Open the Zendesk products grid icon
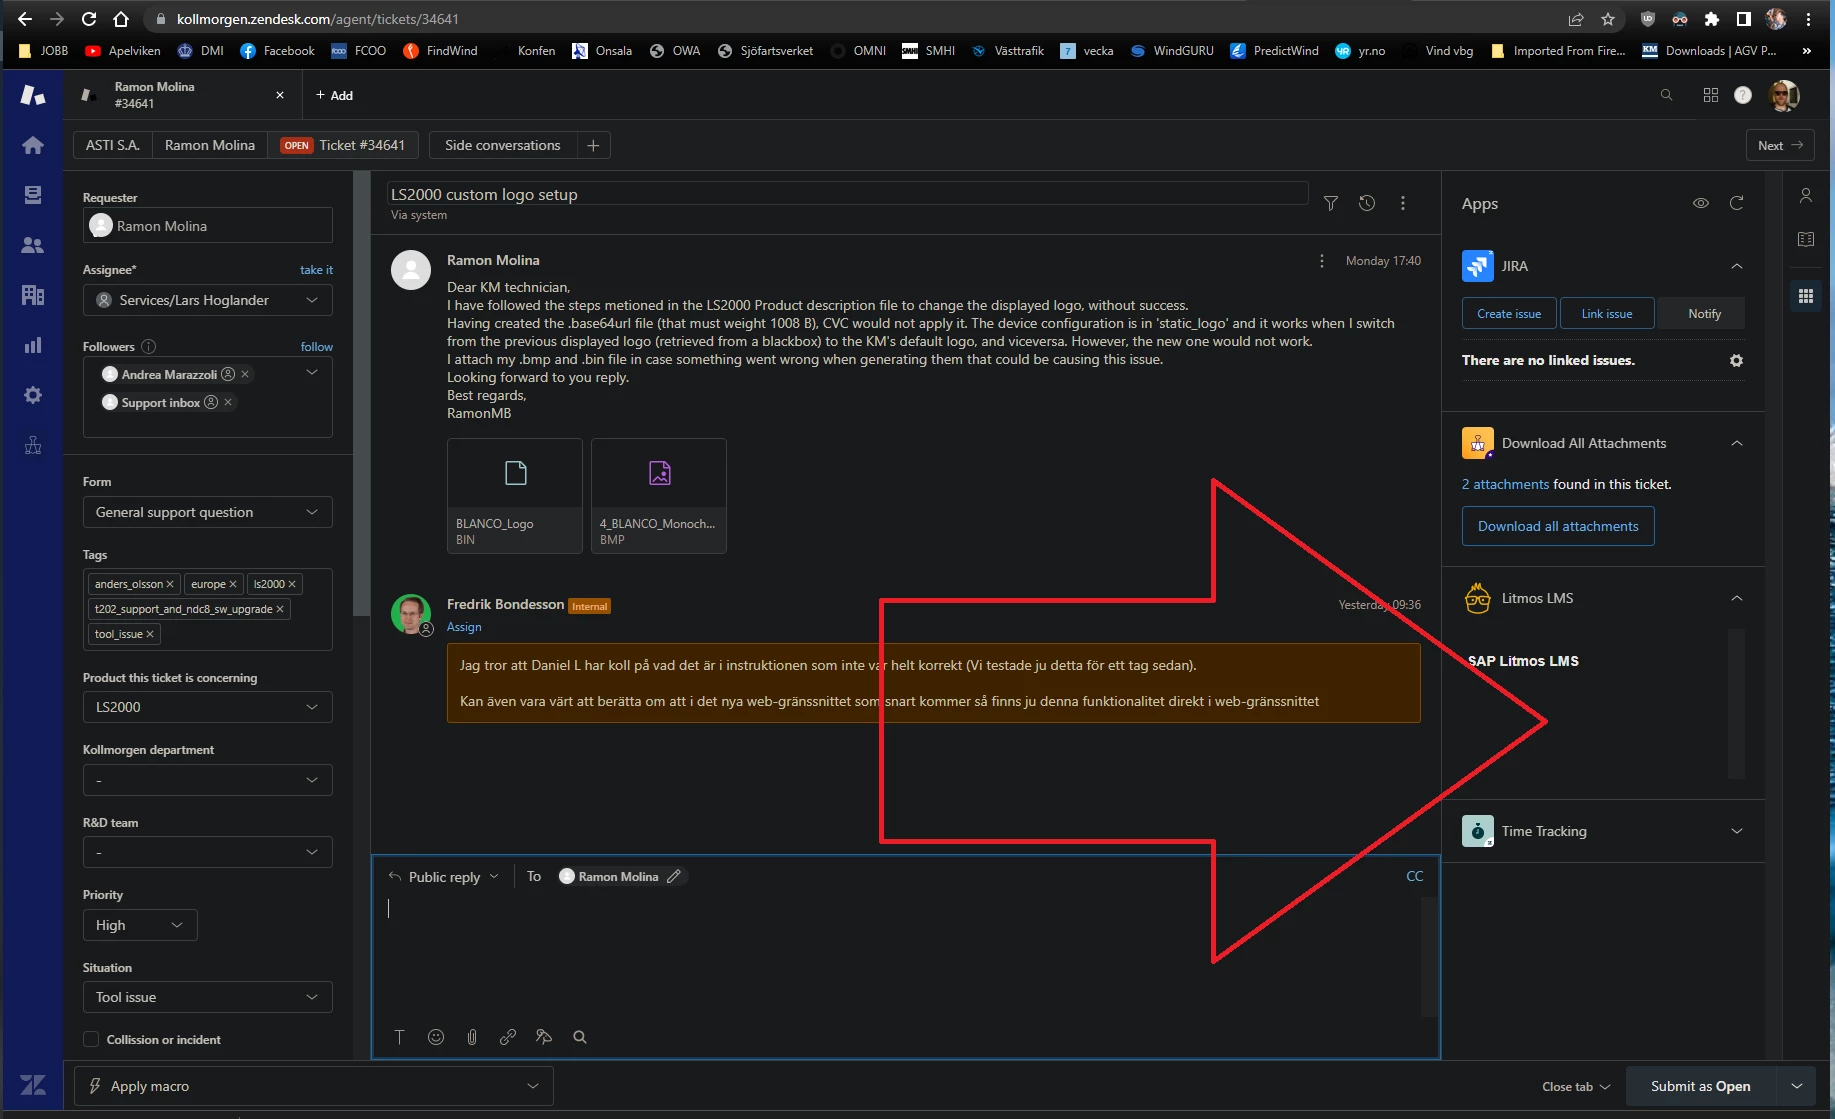1835x1119 pixels. (1711, 95)
